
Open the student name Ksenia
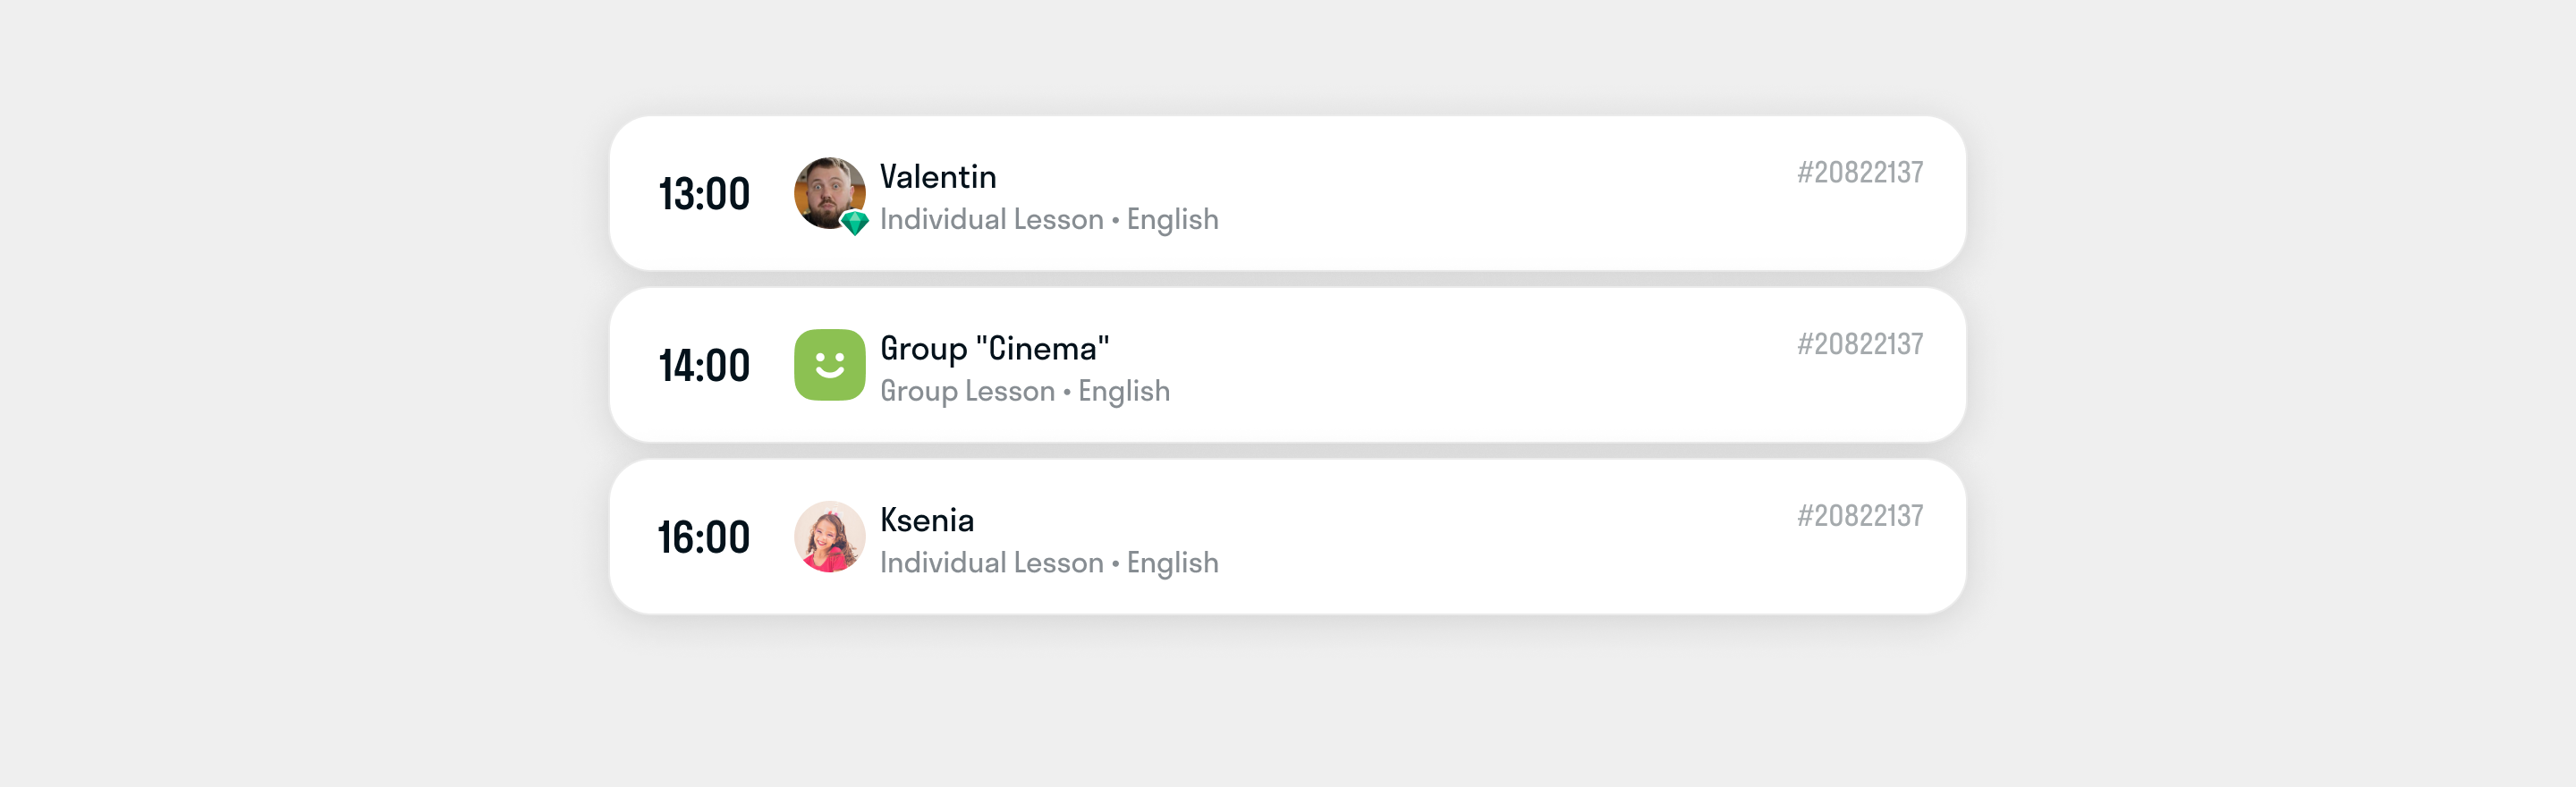pyautogui.click(x=926, y=521)
